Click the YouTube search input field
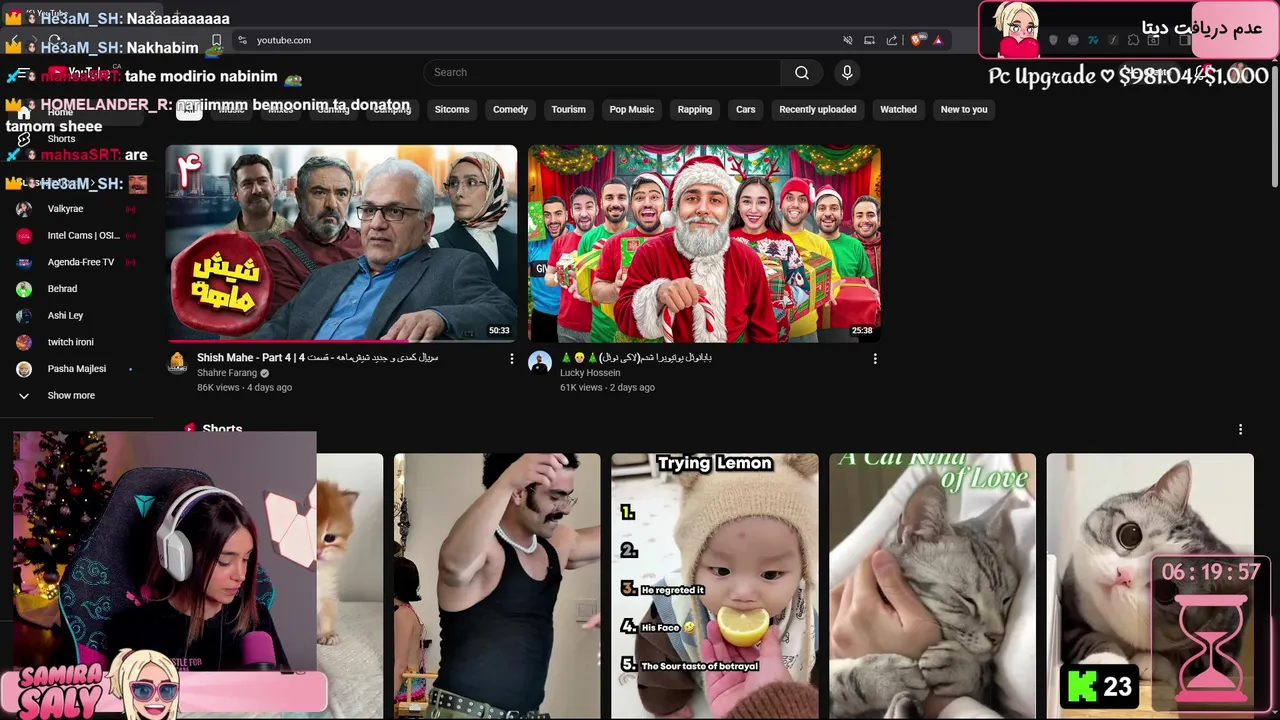Image resolution: width=1280 pixels, height=720 pixels. pos(602,72)
